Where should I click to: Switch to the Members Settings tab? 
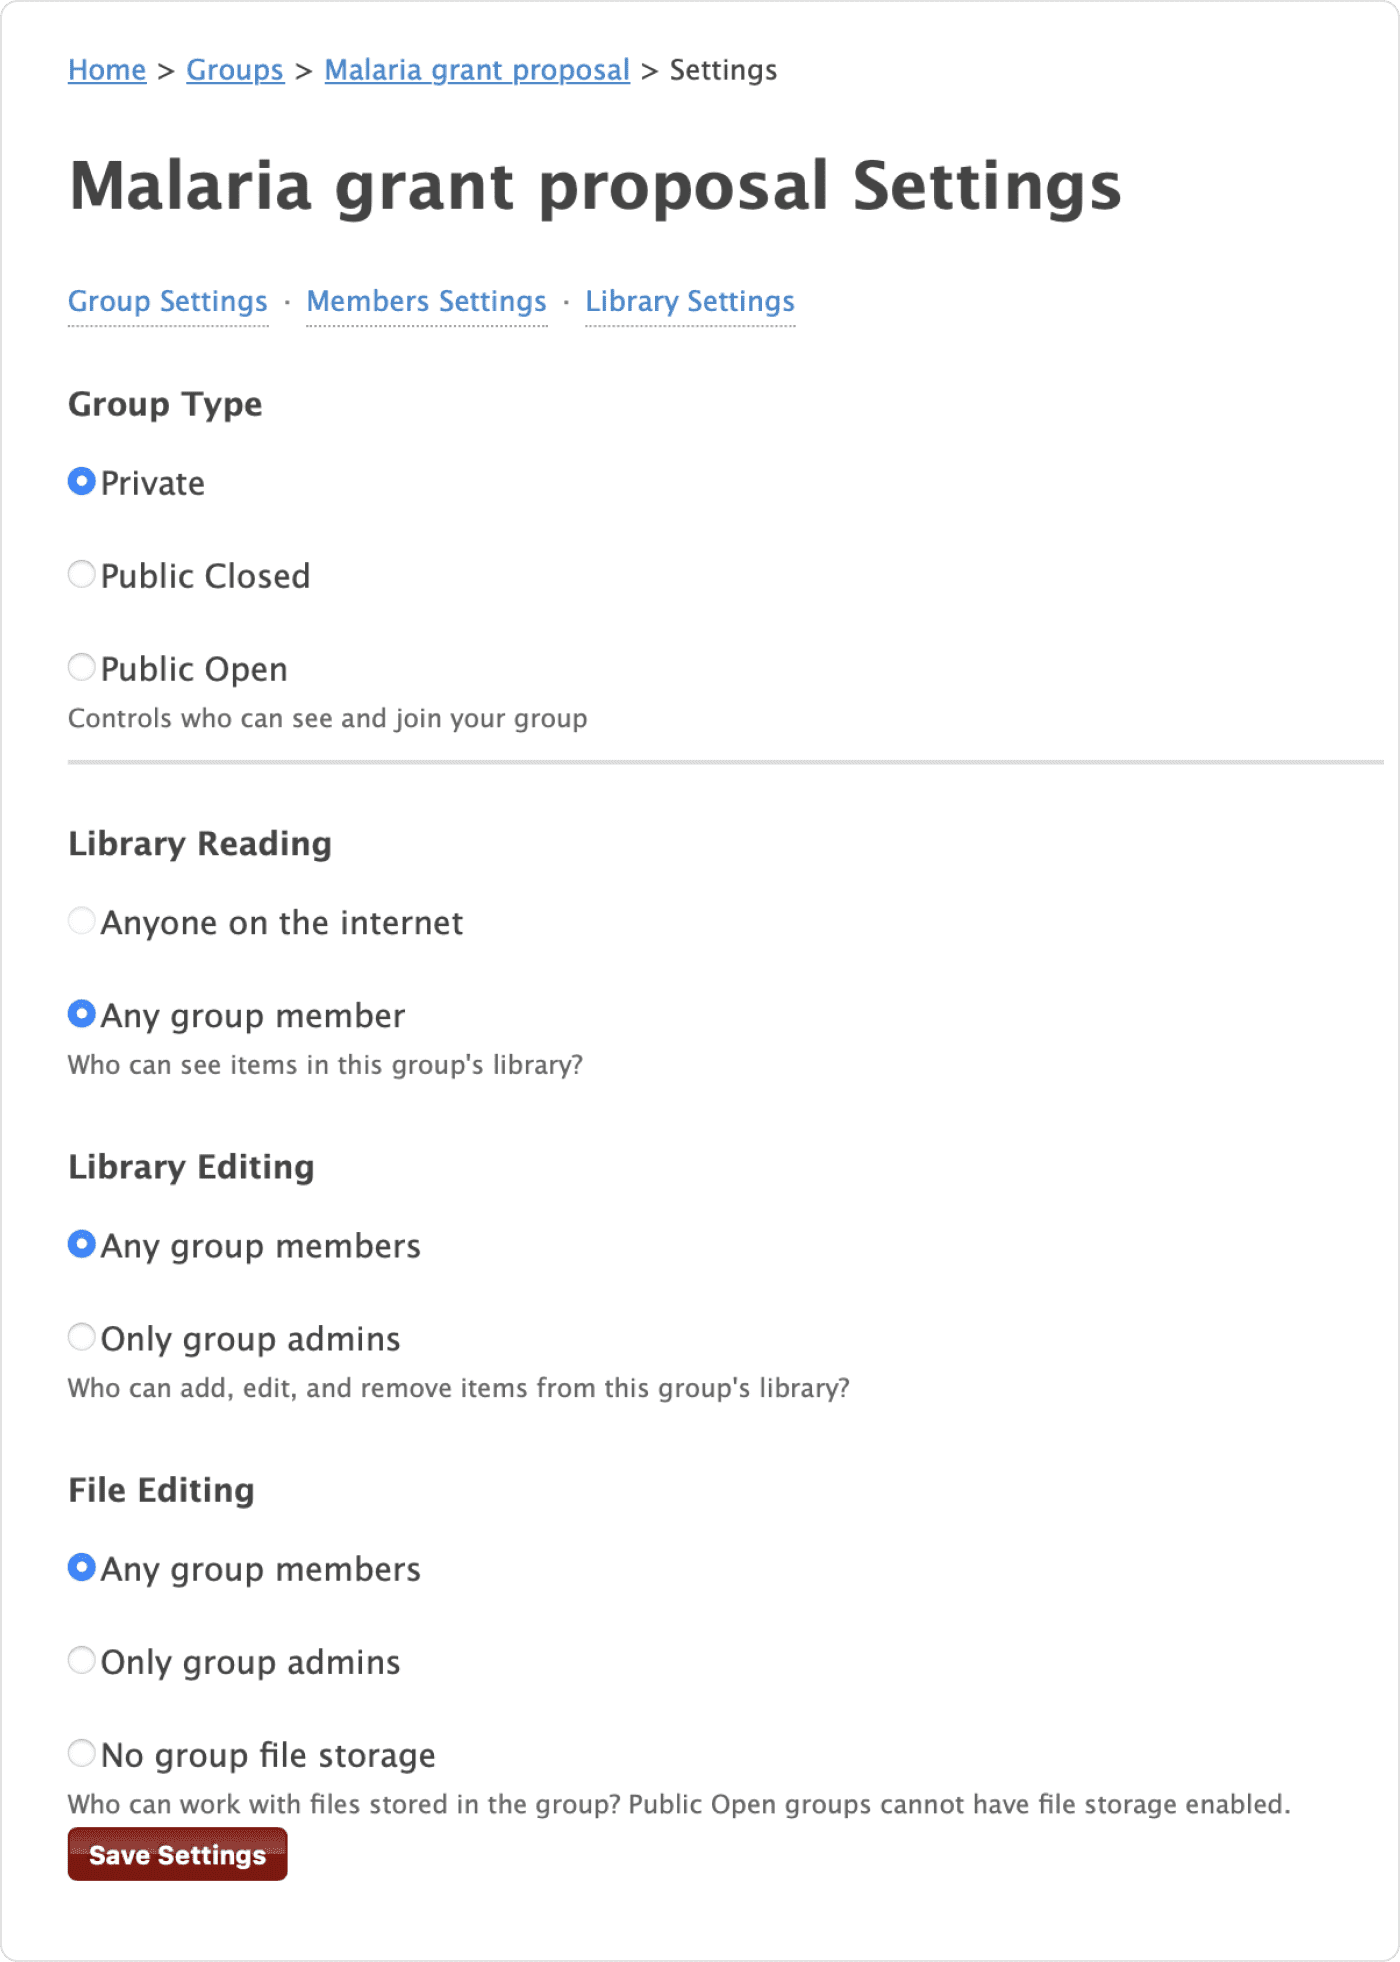coord(426,301)
